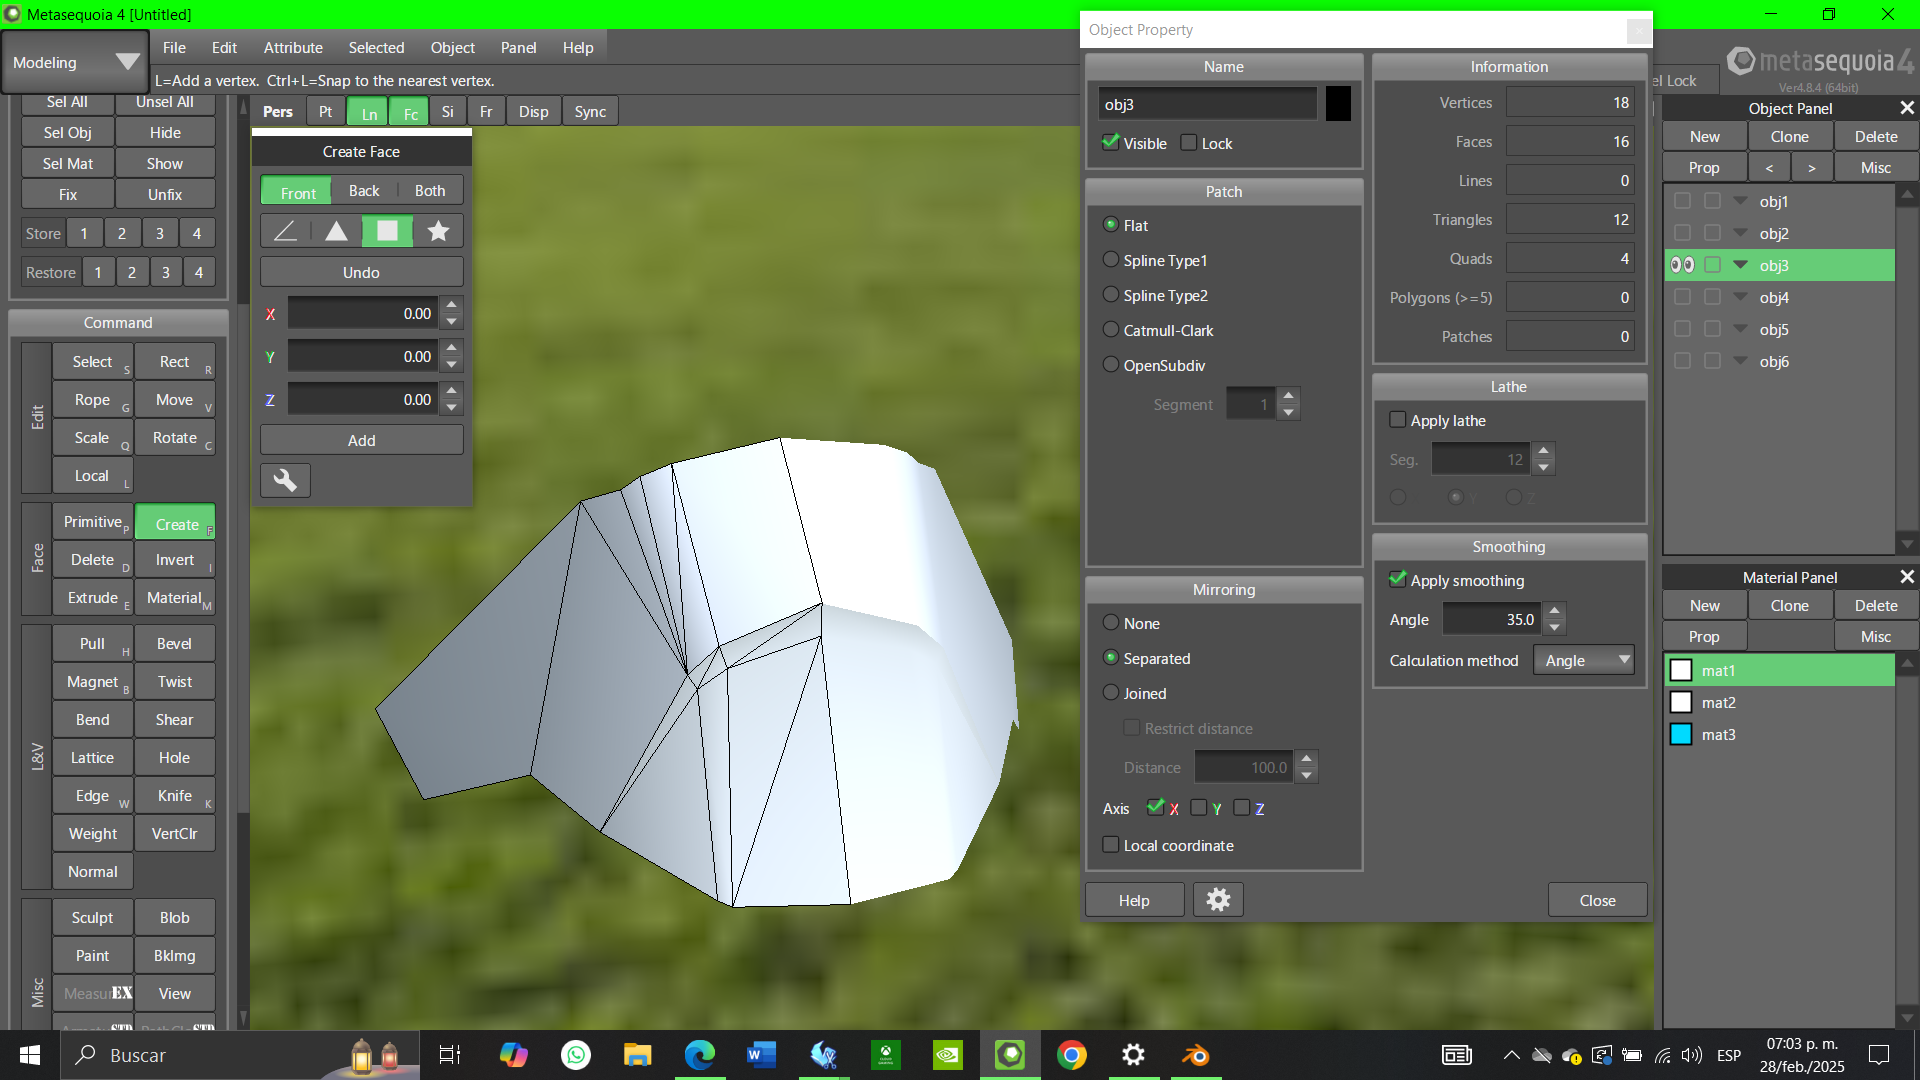Open the Blender icon on the taskbar
Viewport: 1920px width, 1080px height.
tap(1195, 1055)
